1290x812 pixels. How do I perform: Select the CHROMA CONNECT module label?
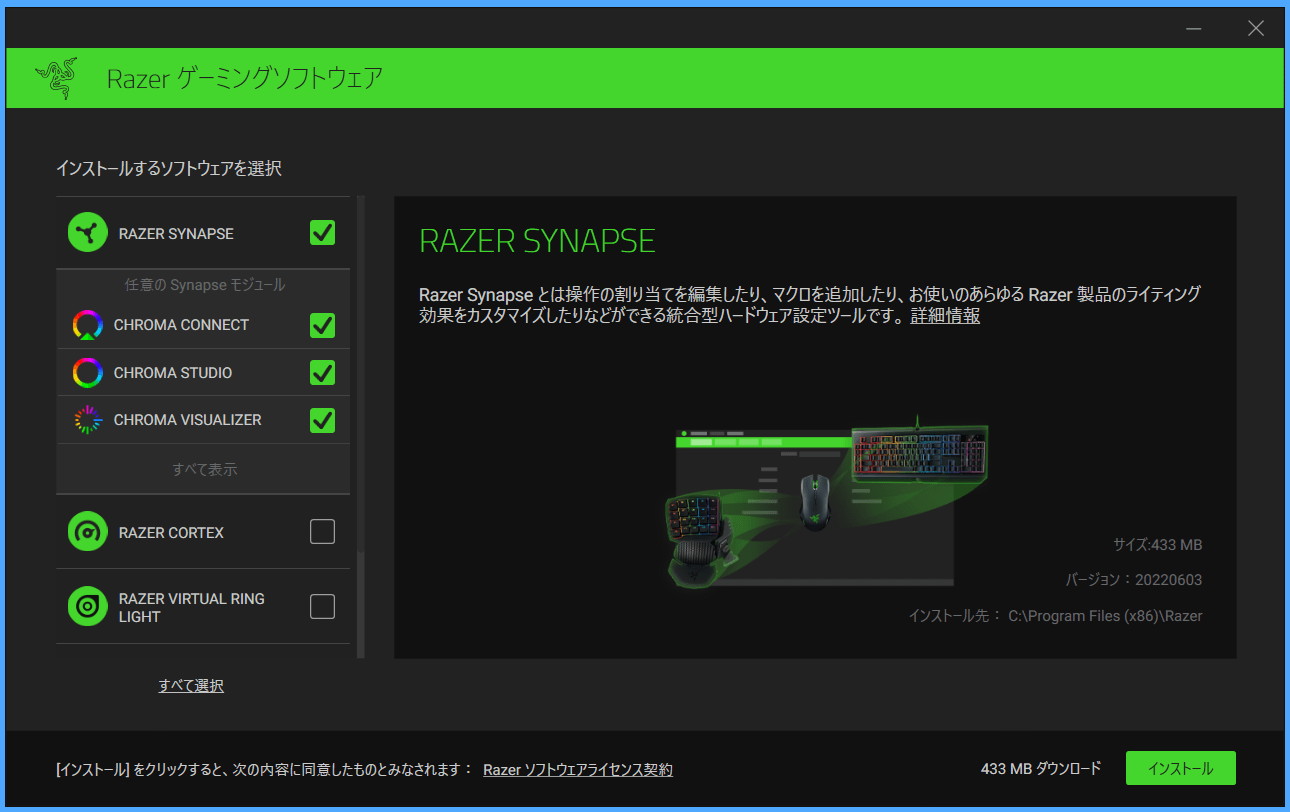tap(181, 325)
